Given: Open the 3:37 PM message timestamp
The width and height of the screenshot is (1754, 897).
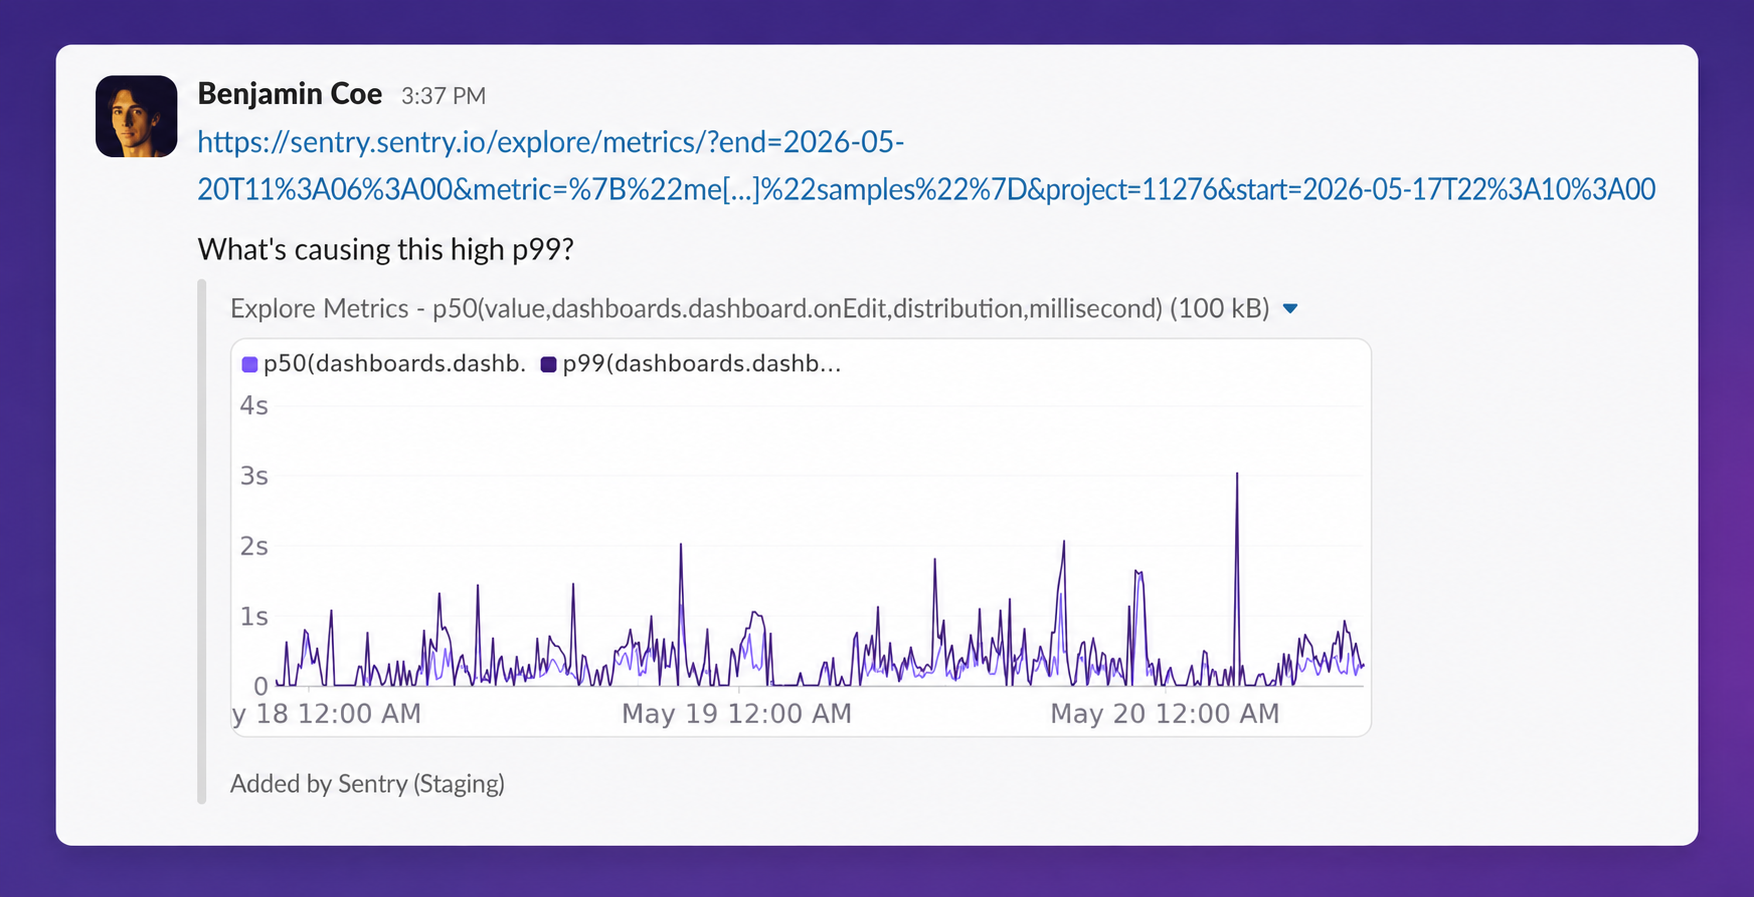Looking at the screenshot, I should click(x=443, y=96).
